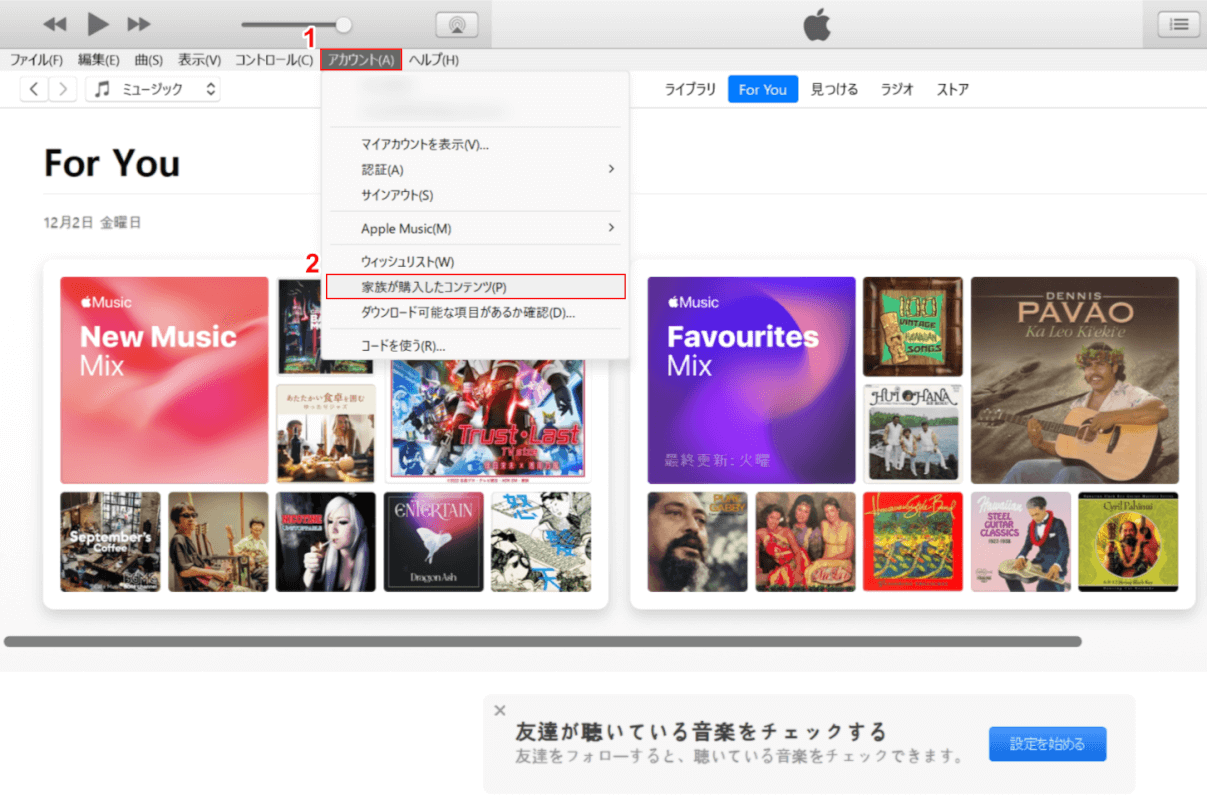The width and height of the screenshot is (1207, 800).
Task: Open the AirPlay output button
Action: (x=457, y=25)
